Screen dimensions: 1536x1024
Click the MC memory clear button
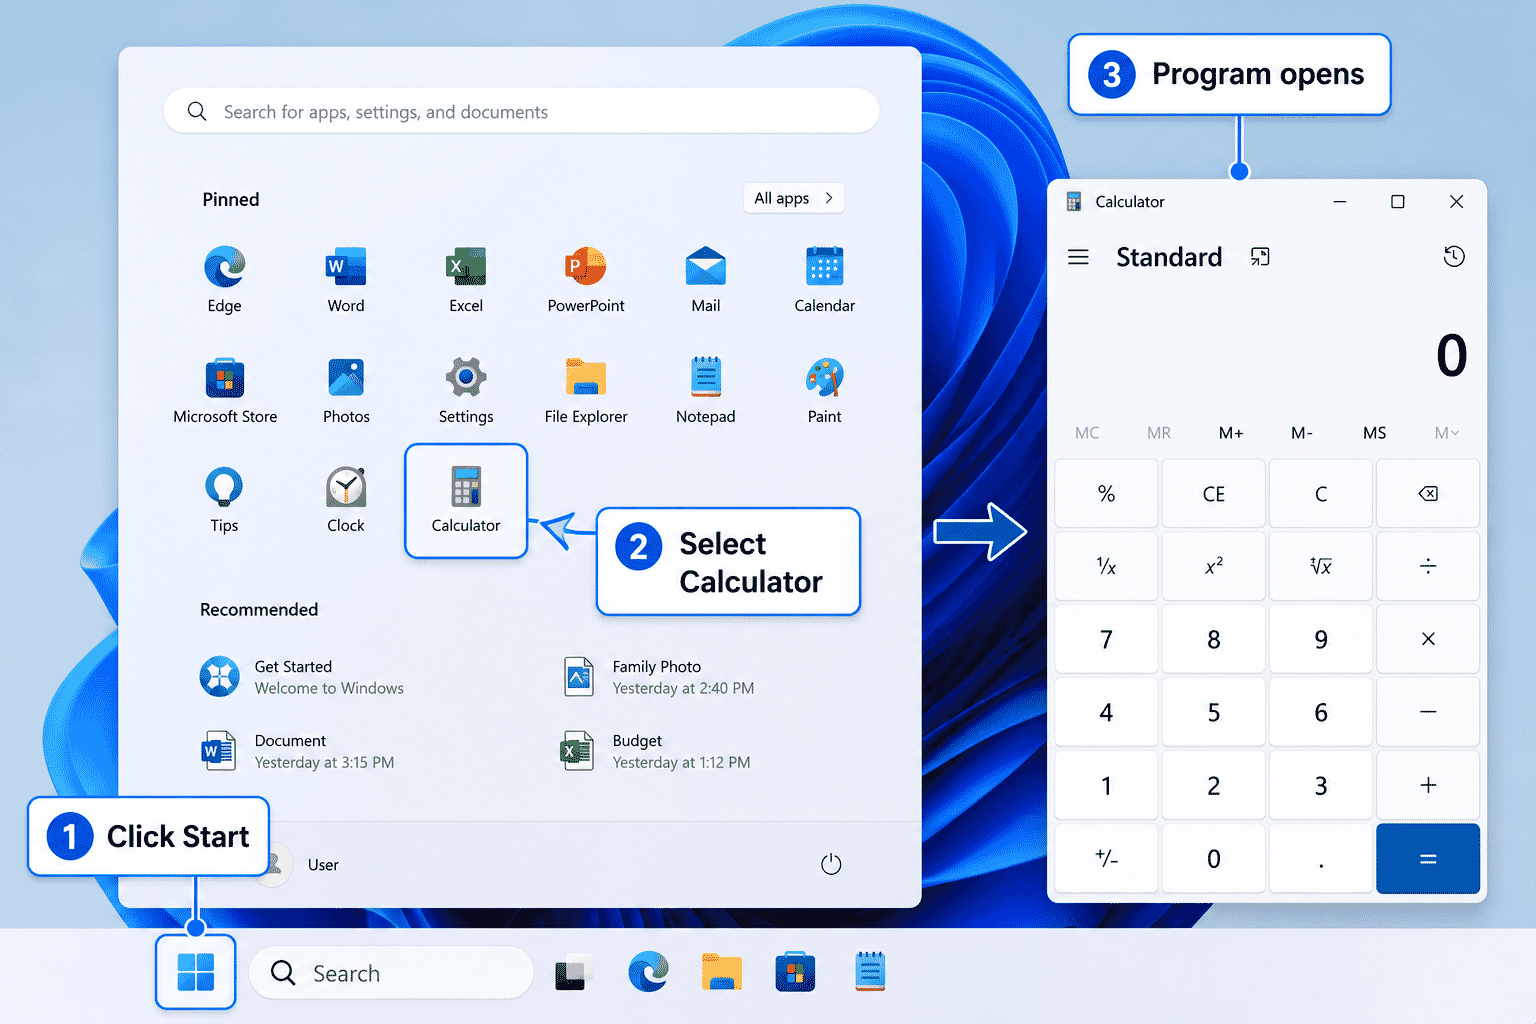1087,433
